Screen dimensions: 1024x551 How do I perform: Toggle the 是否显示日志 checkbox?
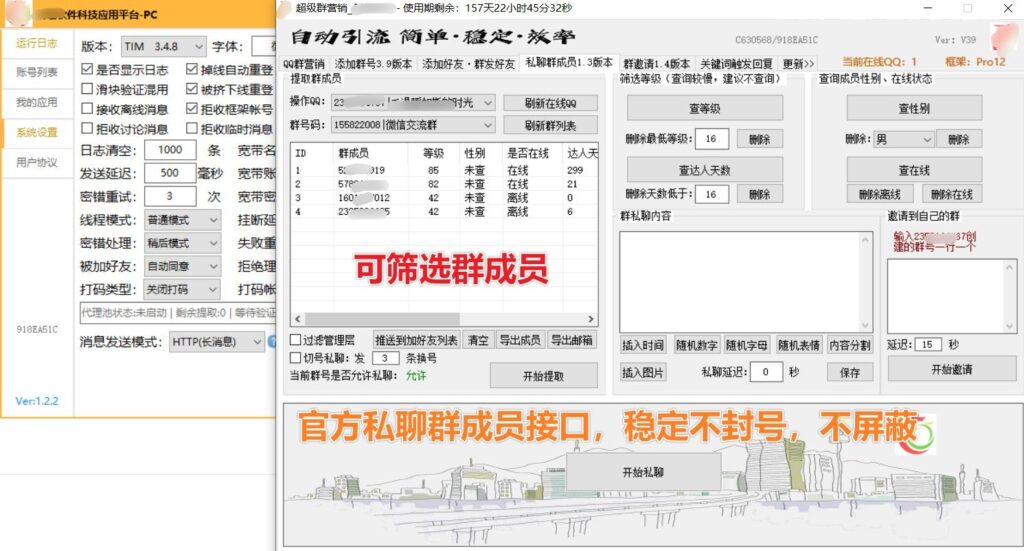coord(87,69)
